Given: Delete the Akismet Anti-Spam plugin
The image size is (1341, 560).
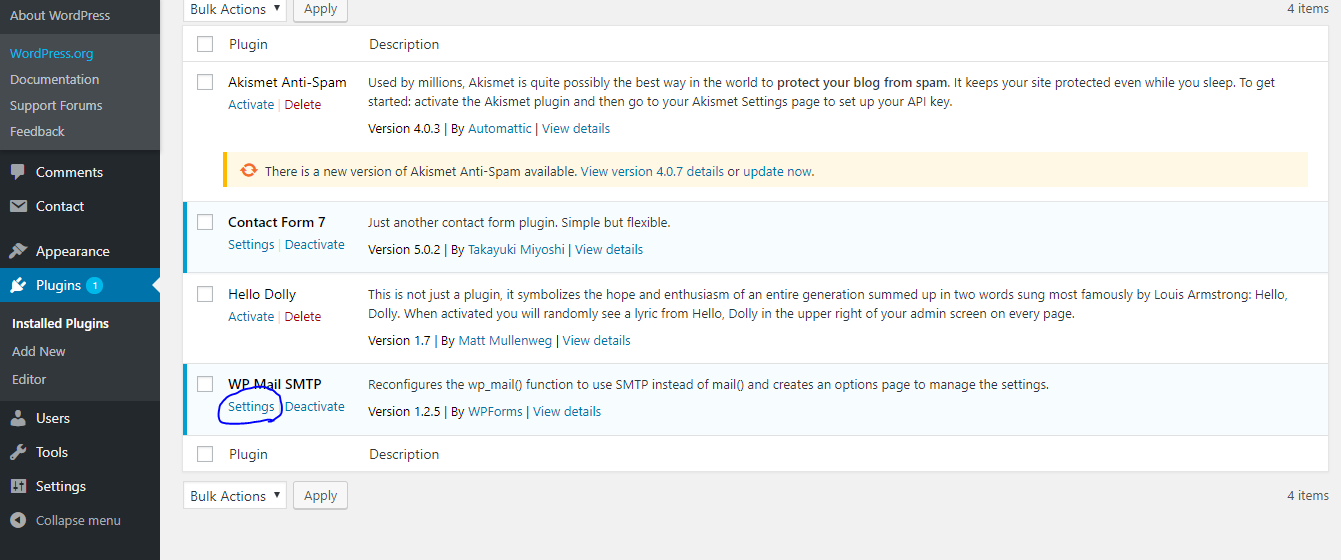Looking at the screenshot, I should pyautogui.click(x=303, y=104).
